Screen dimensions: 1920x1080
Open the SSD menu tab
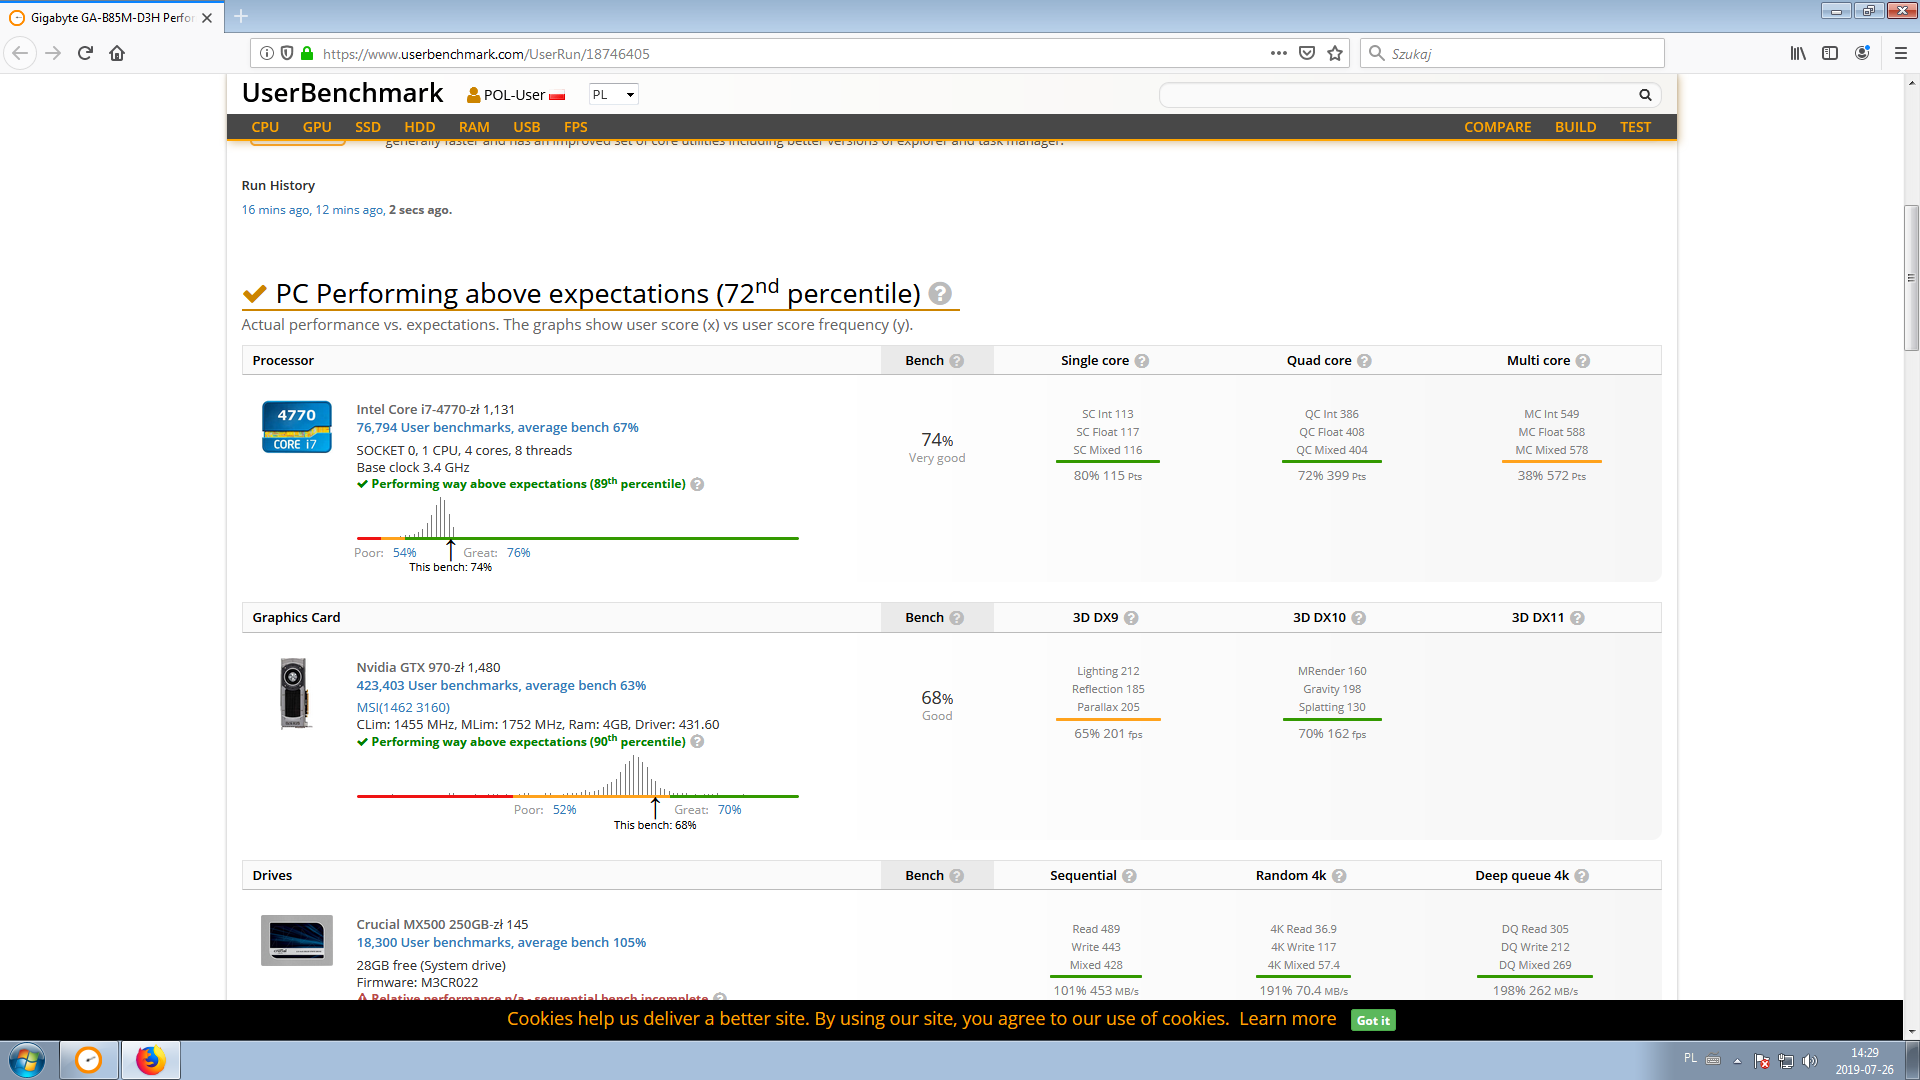[368, 127]
